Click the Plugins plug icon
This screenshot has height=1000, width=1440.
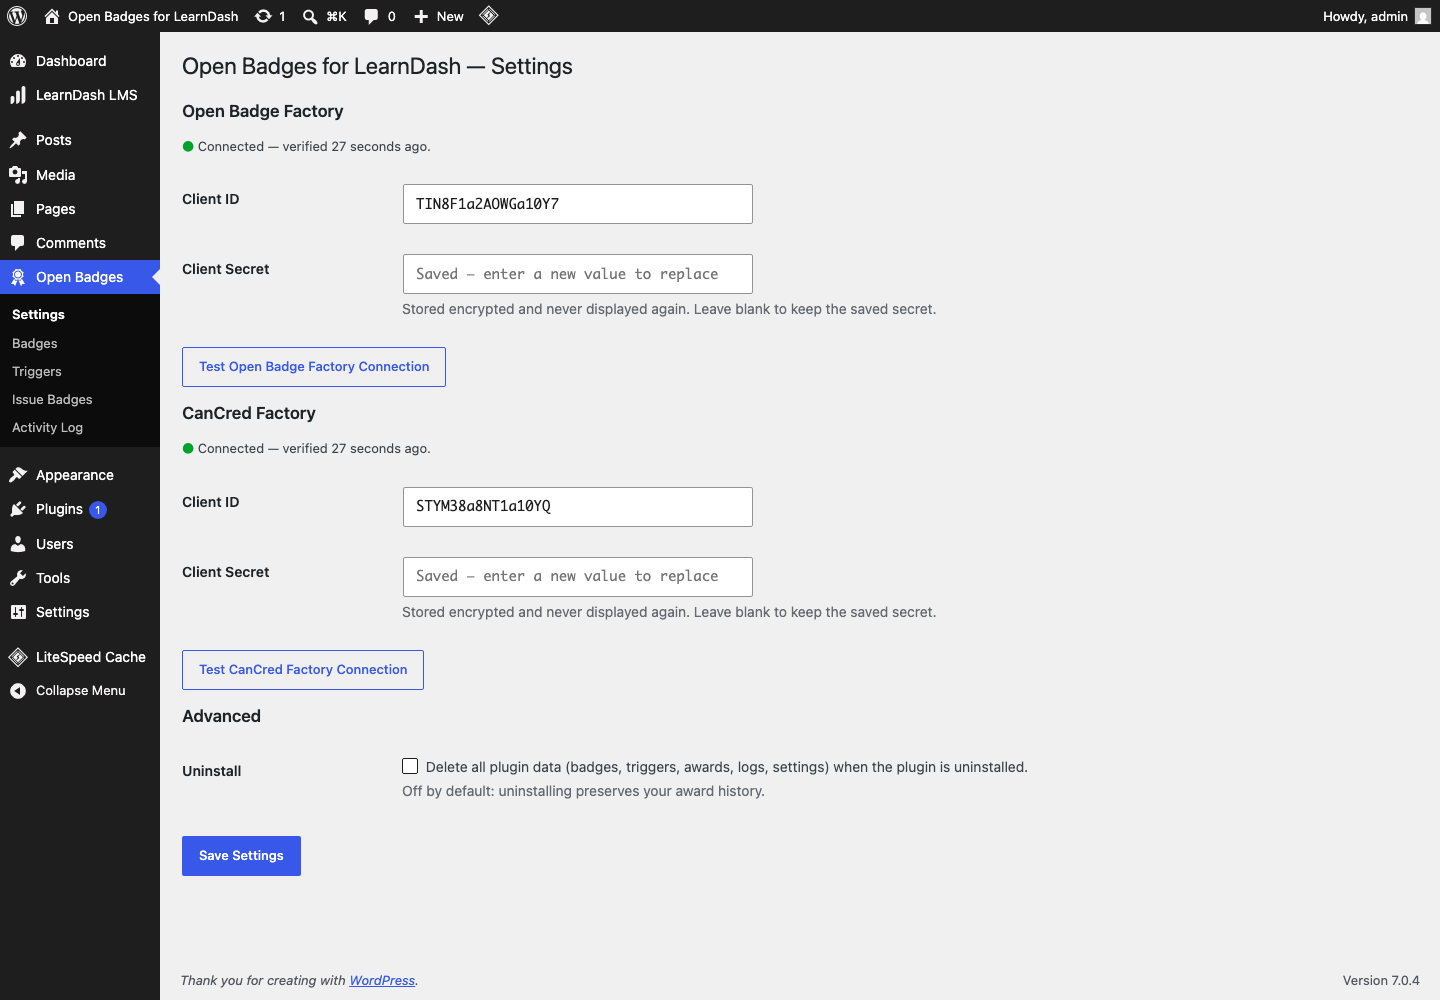18,509
